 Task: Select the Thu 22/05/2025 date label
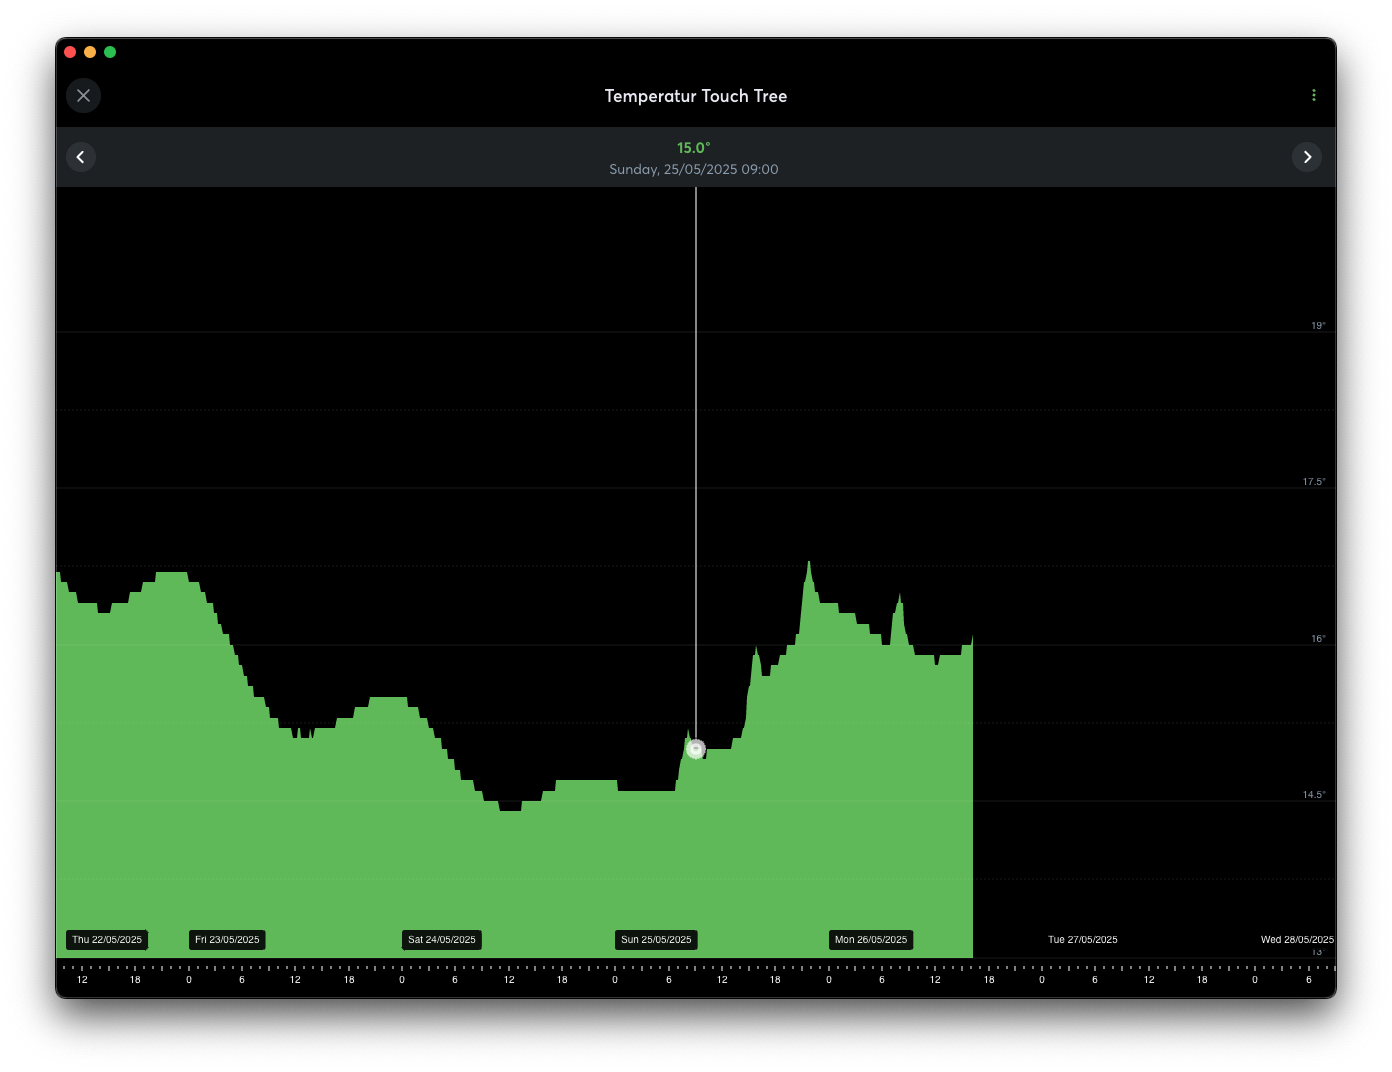(x=107, y=940)
